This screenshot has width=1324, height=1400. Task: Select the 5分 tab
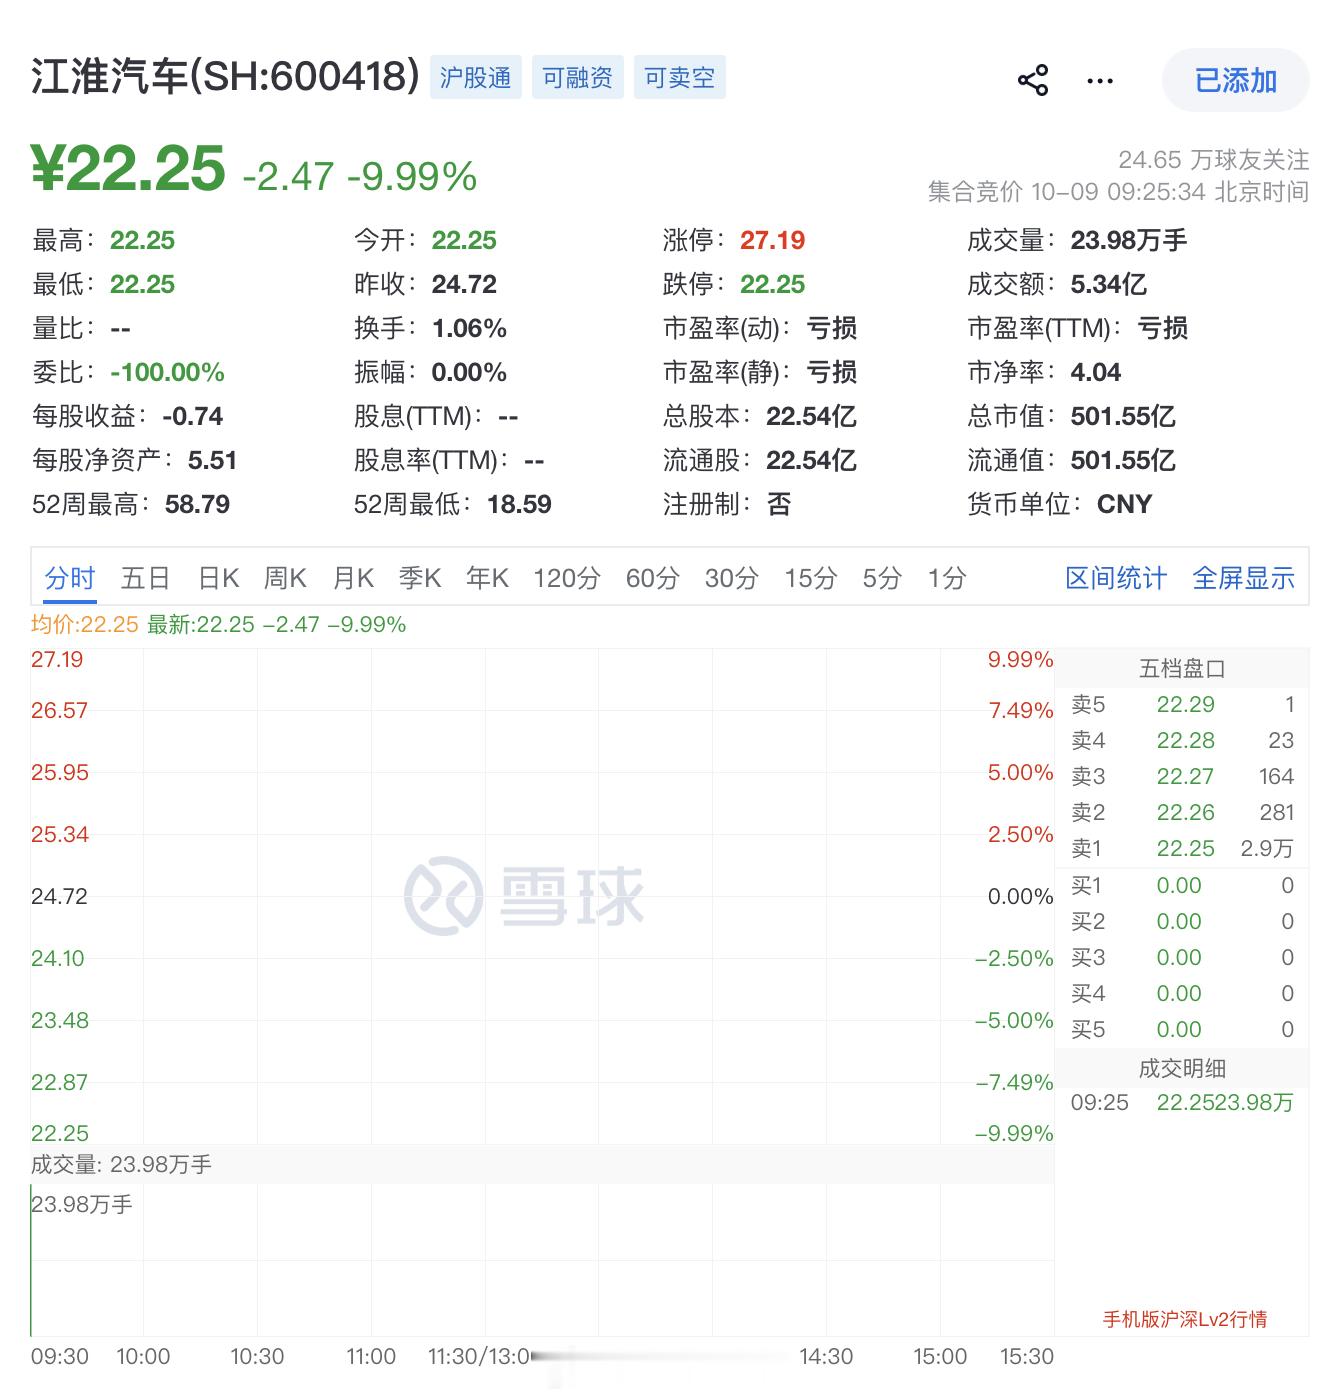(x=883, y=578)
